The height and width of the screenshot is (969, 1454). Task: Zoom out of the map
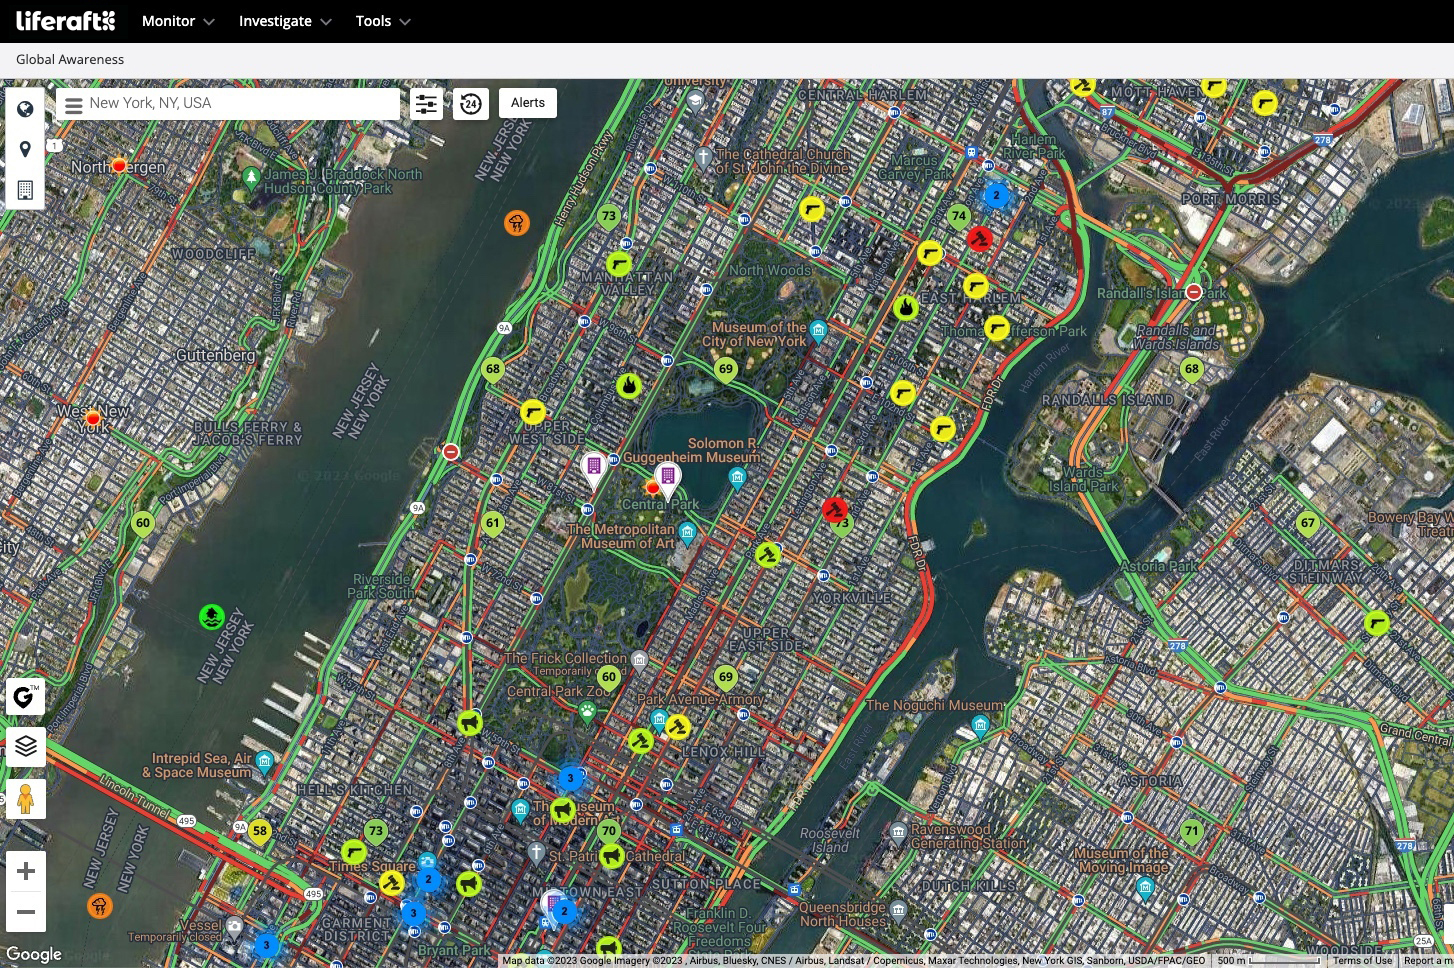26,912
